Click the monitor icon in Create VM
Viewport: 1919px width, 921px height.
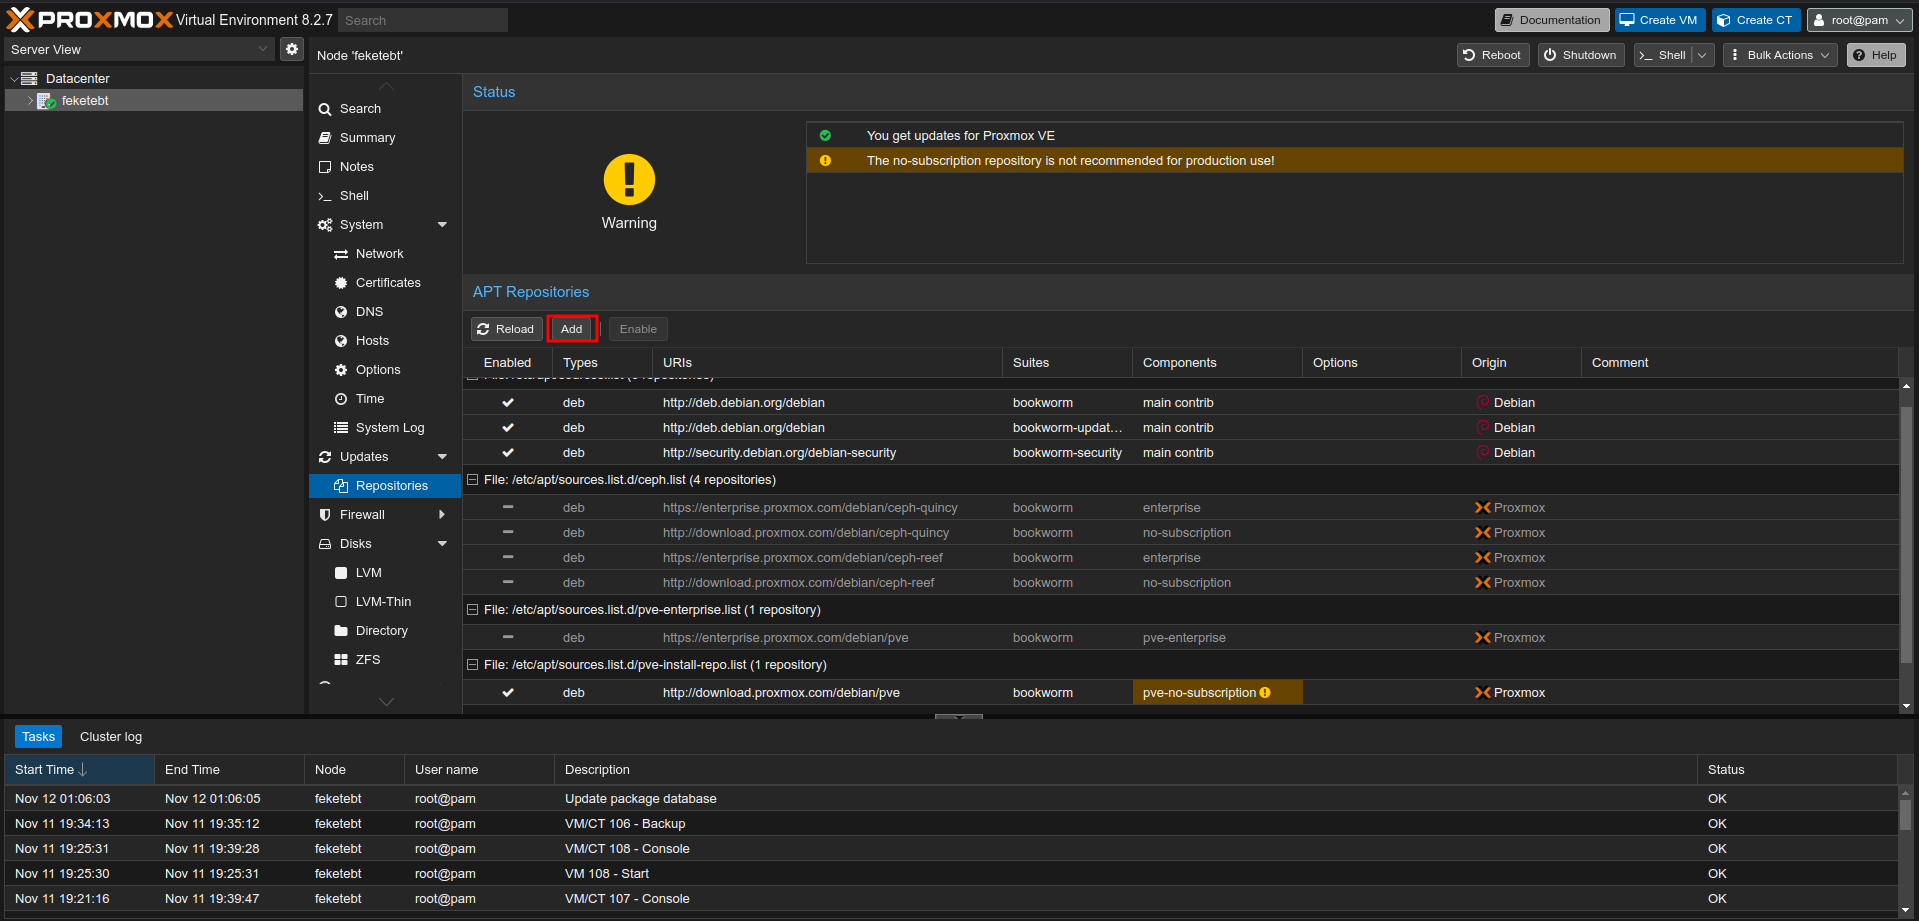pyautogui.click(x=1627, y=20)
